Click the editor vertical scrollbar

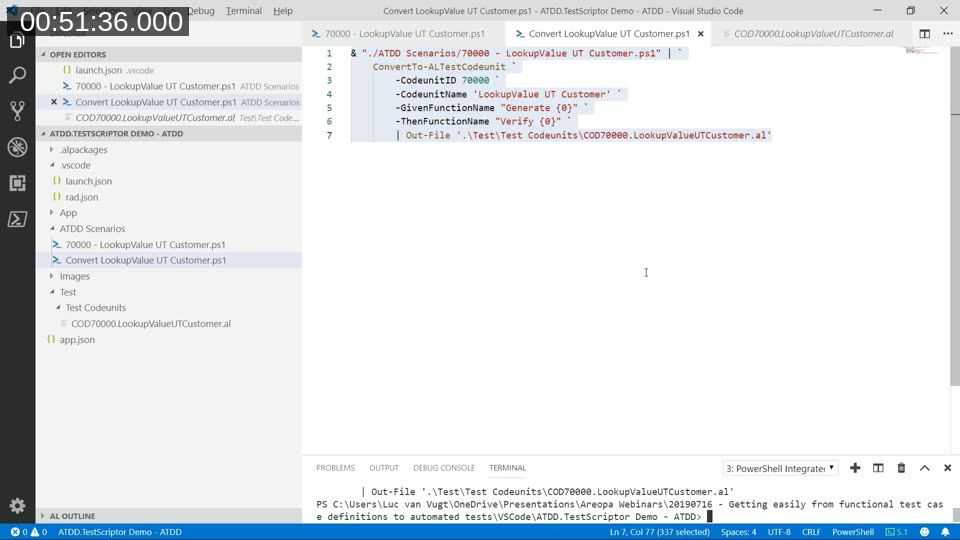[x=955, y=216]
